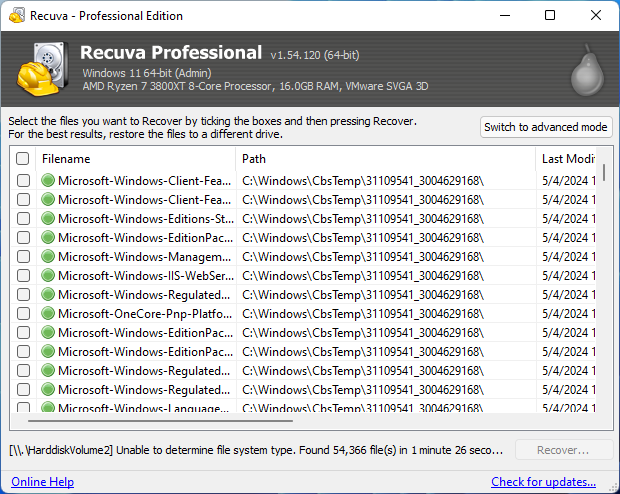
Task: Tick checkbox for Microsoft-OneCore-Pnp-Platfo... file
Action: 23,313
